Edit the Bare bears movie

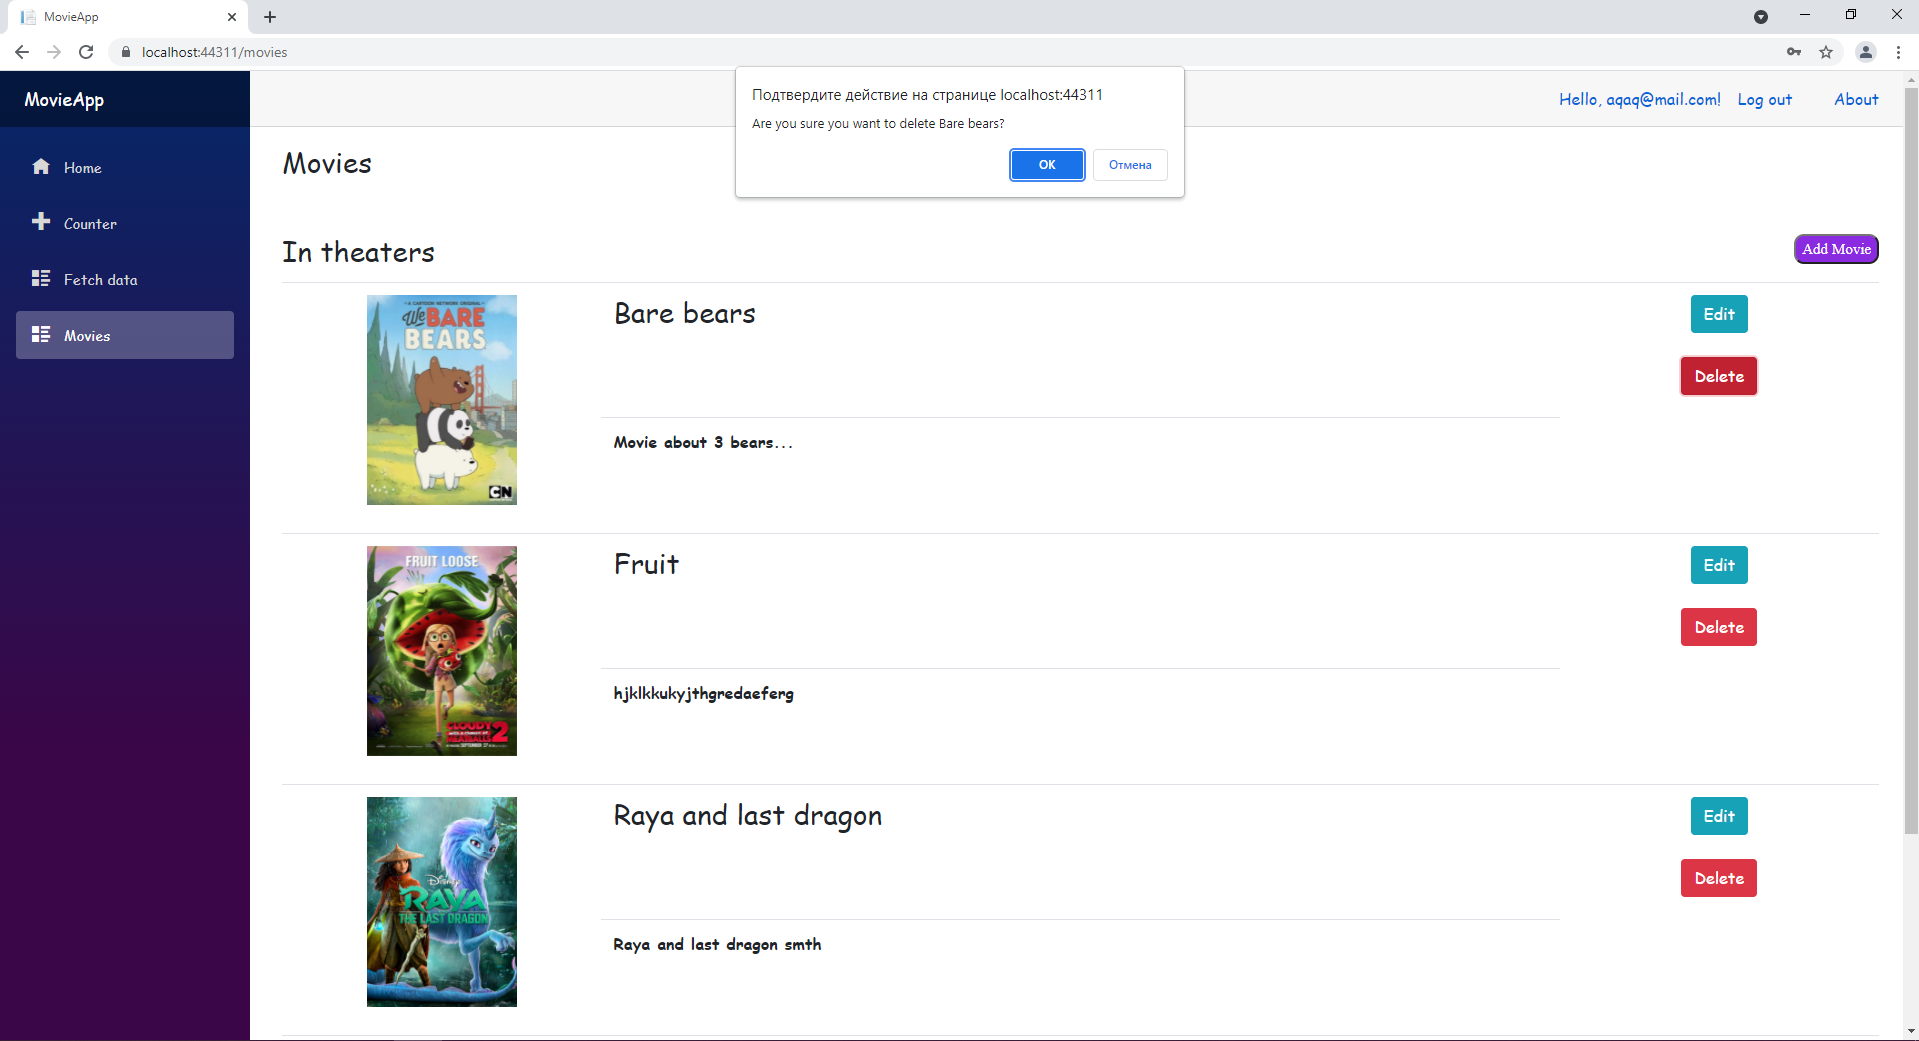(x=1719, y=314)
